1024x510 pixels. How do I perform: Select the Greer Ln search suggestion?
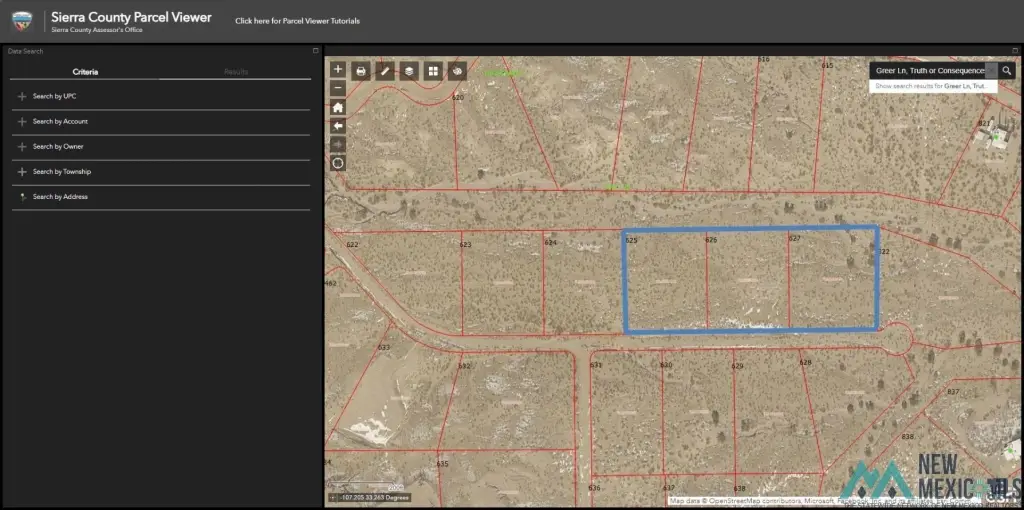coord(931,87)
